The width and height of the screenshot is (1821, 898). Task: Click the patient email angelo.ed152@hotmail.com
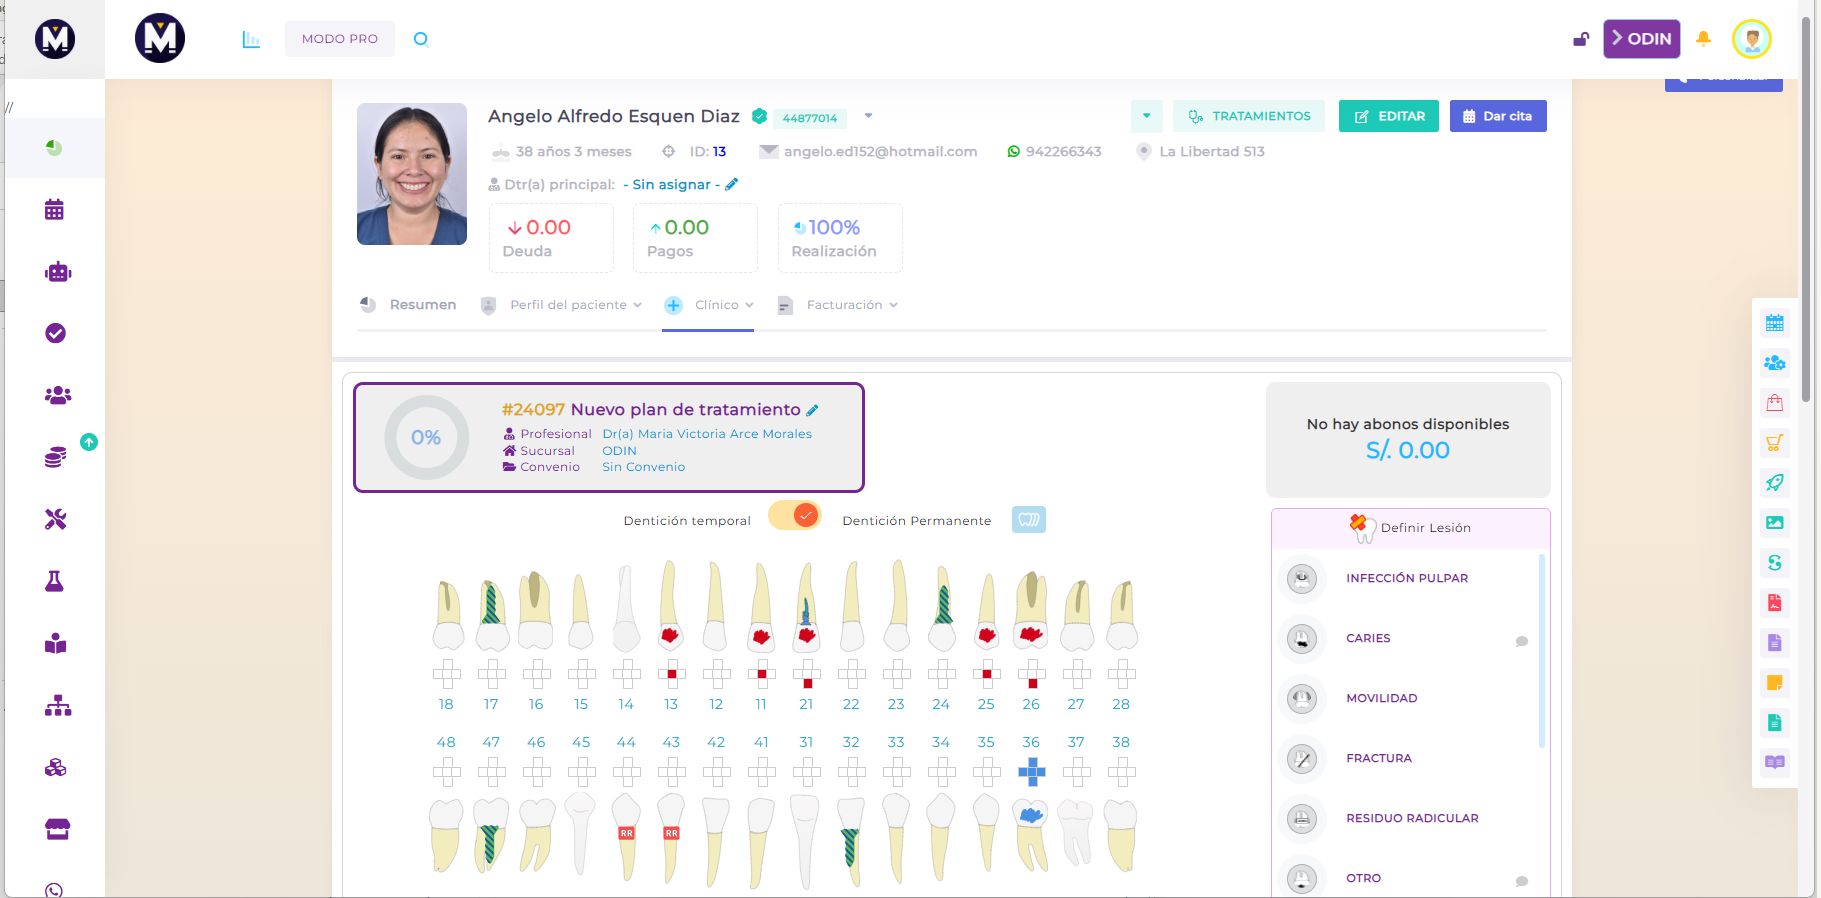click(x=880, y=152)
